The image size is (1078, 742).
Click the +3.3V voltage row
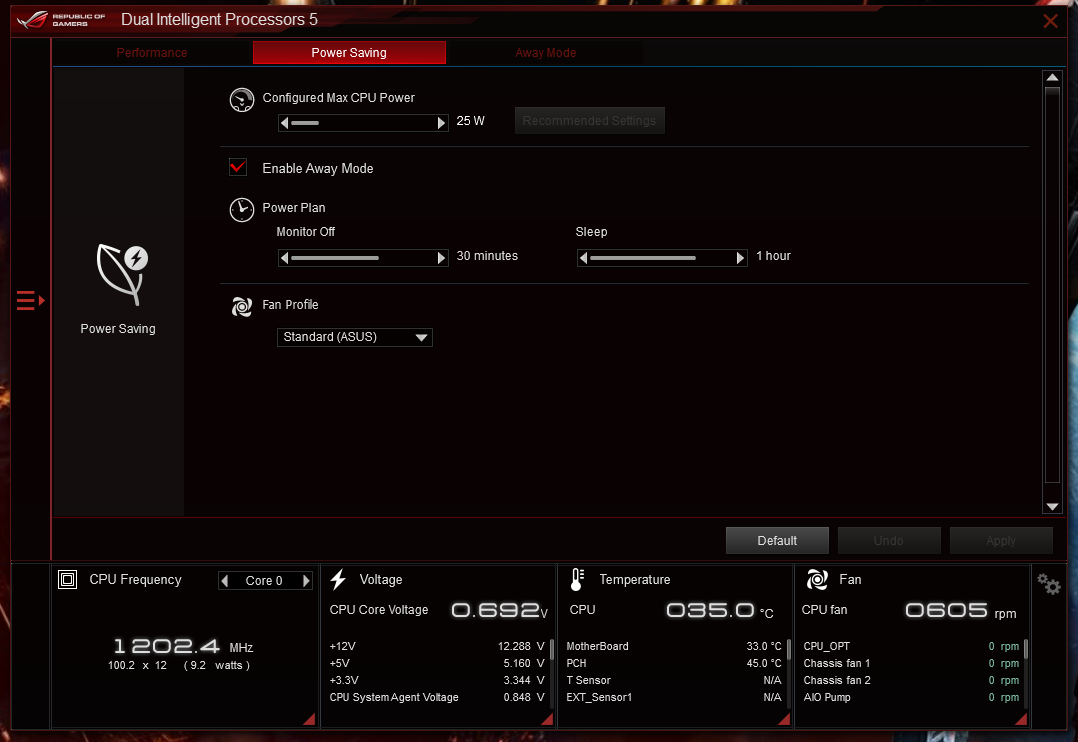(x=437, y=680)
